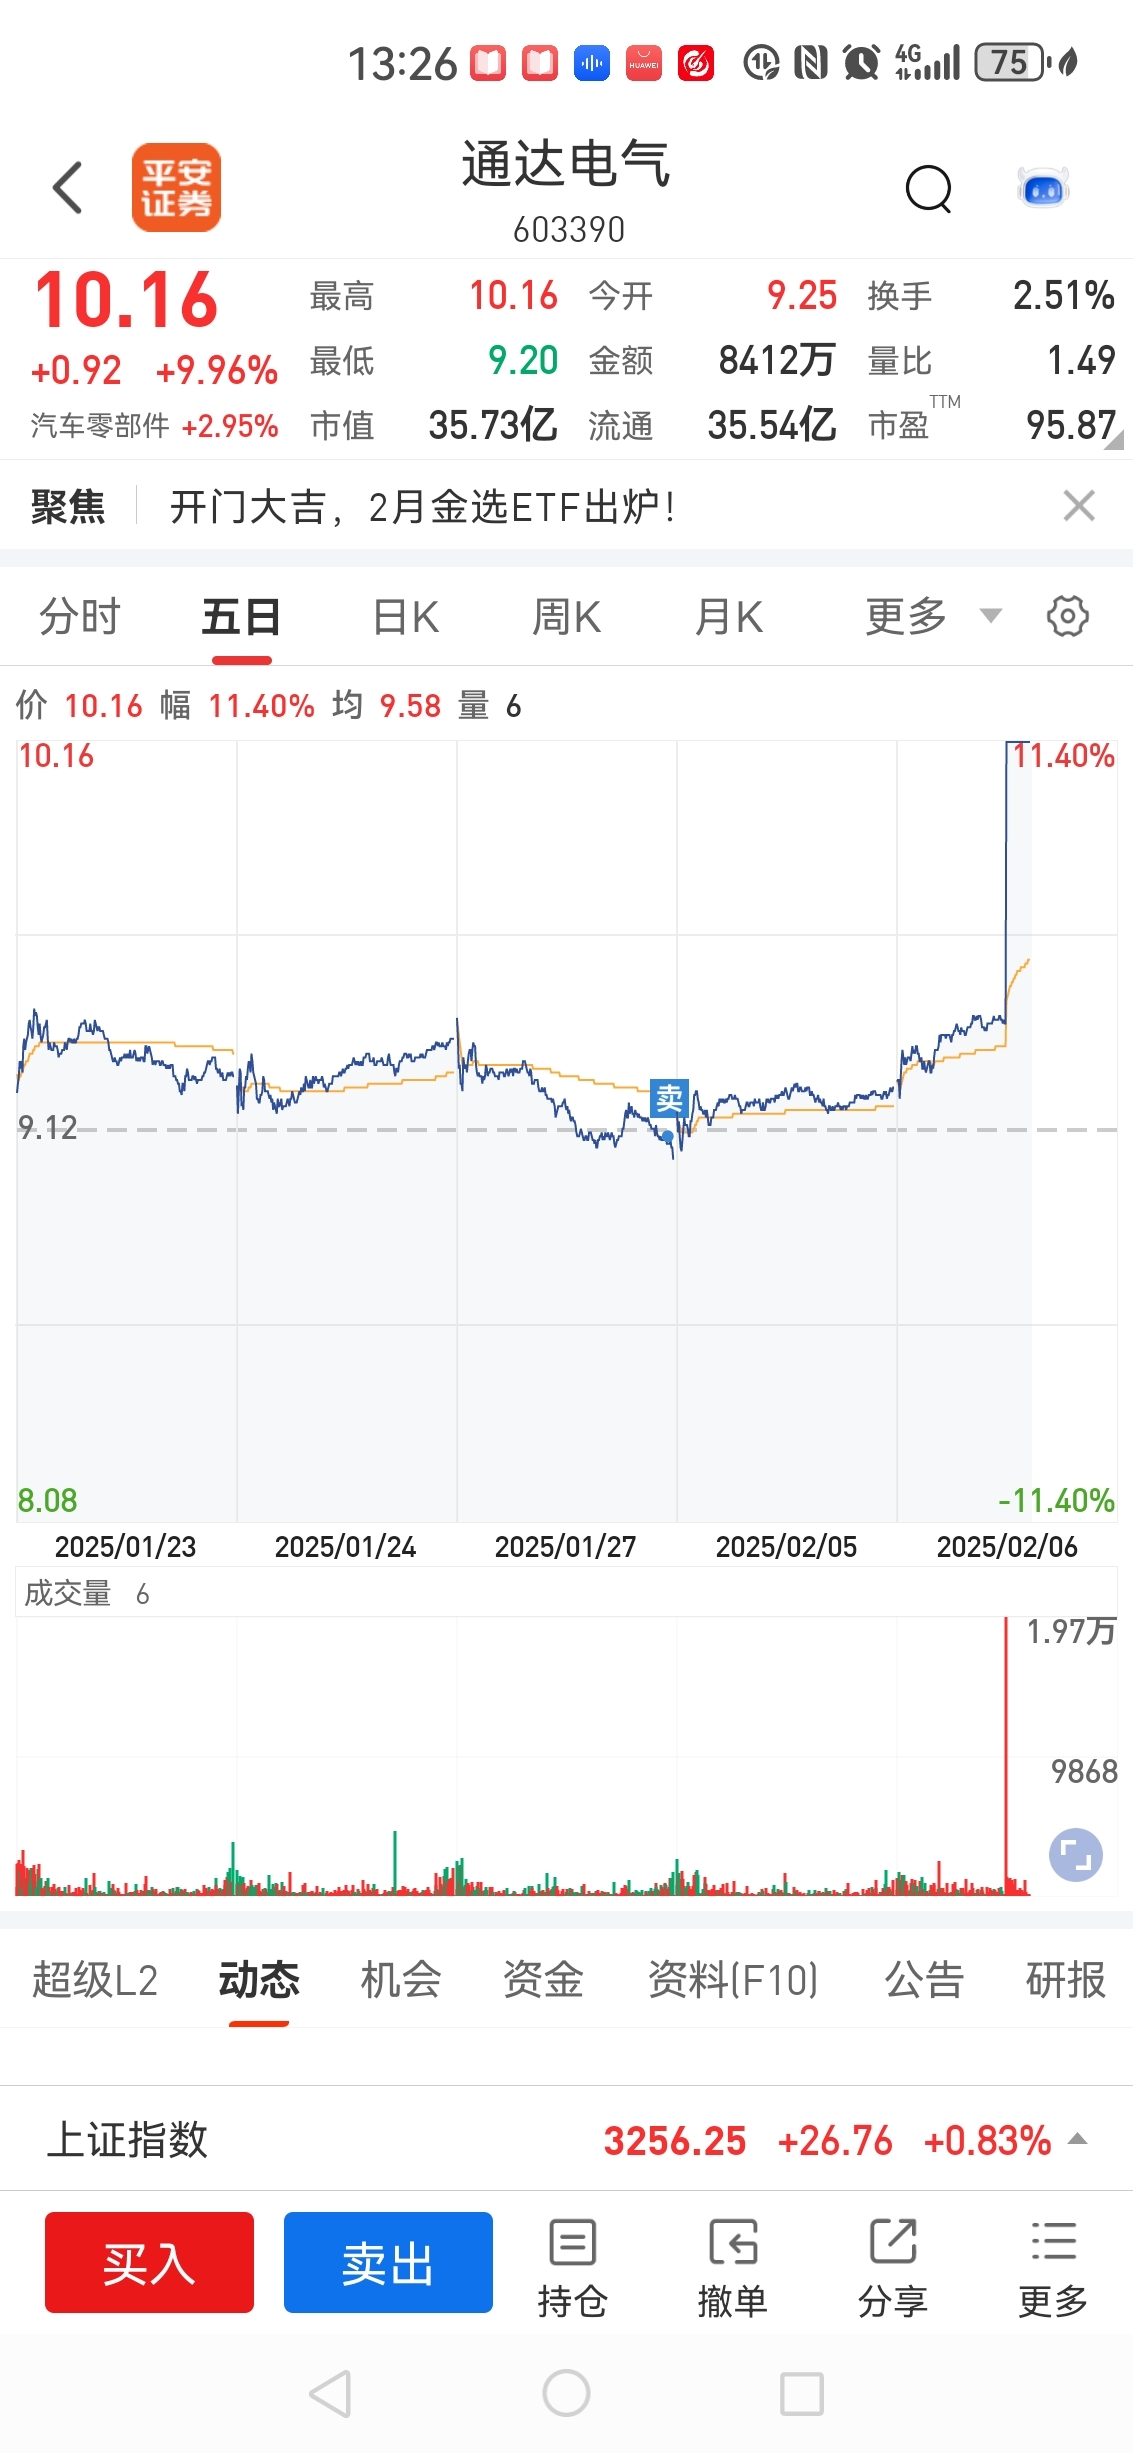Image resolution: width=1133 pixels, height=2453 pixels.
Task: Tap the fullscreen chart expand icon
Action: pyautogui.click(x=1075, y=1855)
